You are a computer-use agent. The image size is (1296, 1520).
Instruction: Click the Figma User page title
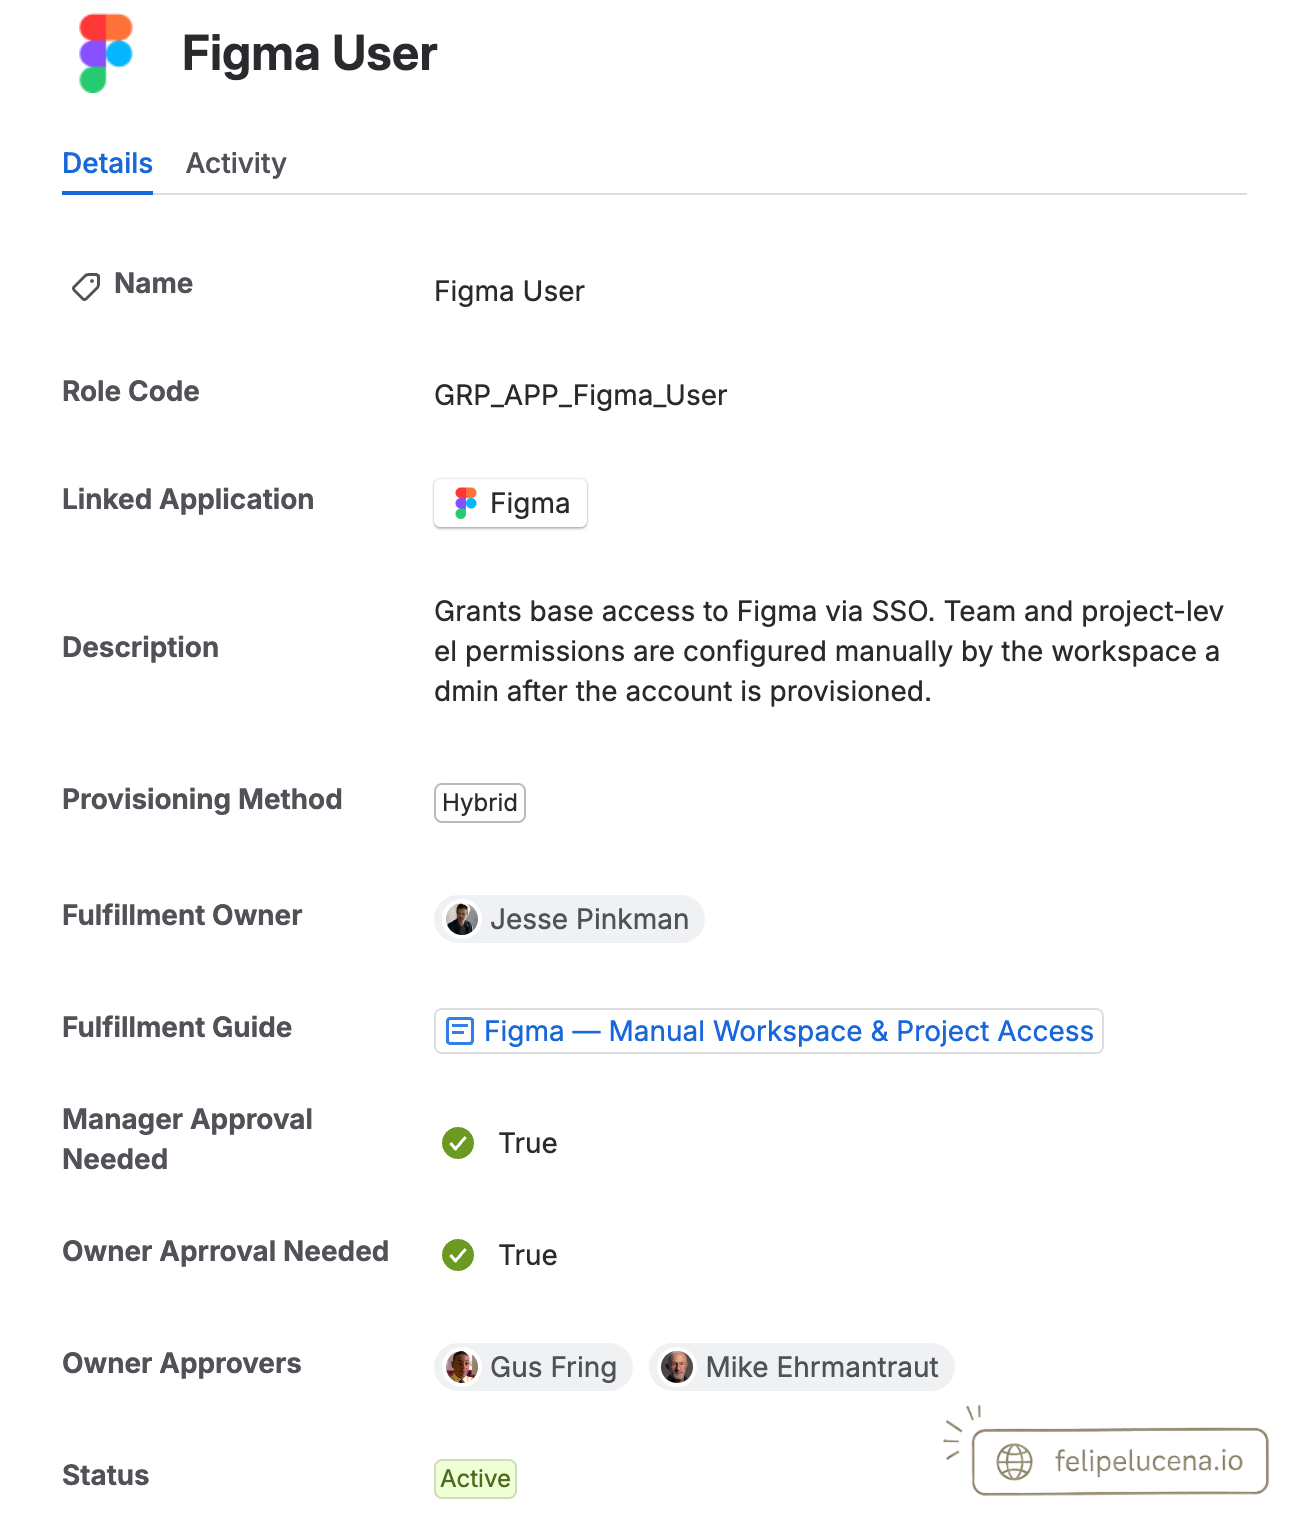[310, 54]
